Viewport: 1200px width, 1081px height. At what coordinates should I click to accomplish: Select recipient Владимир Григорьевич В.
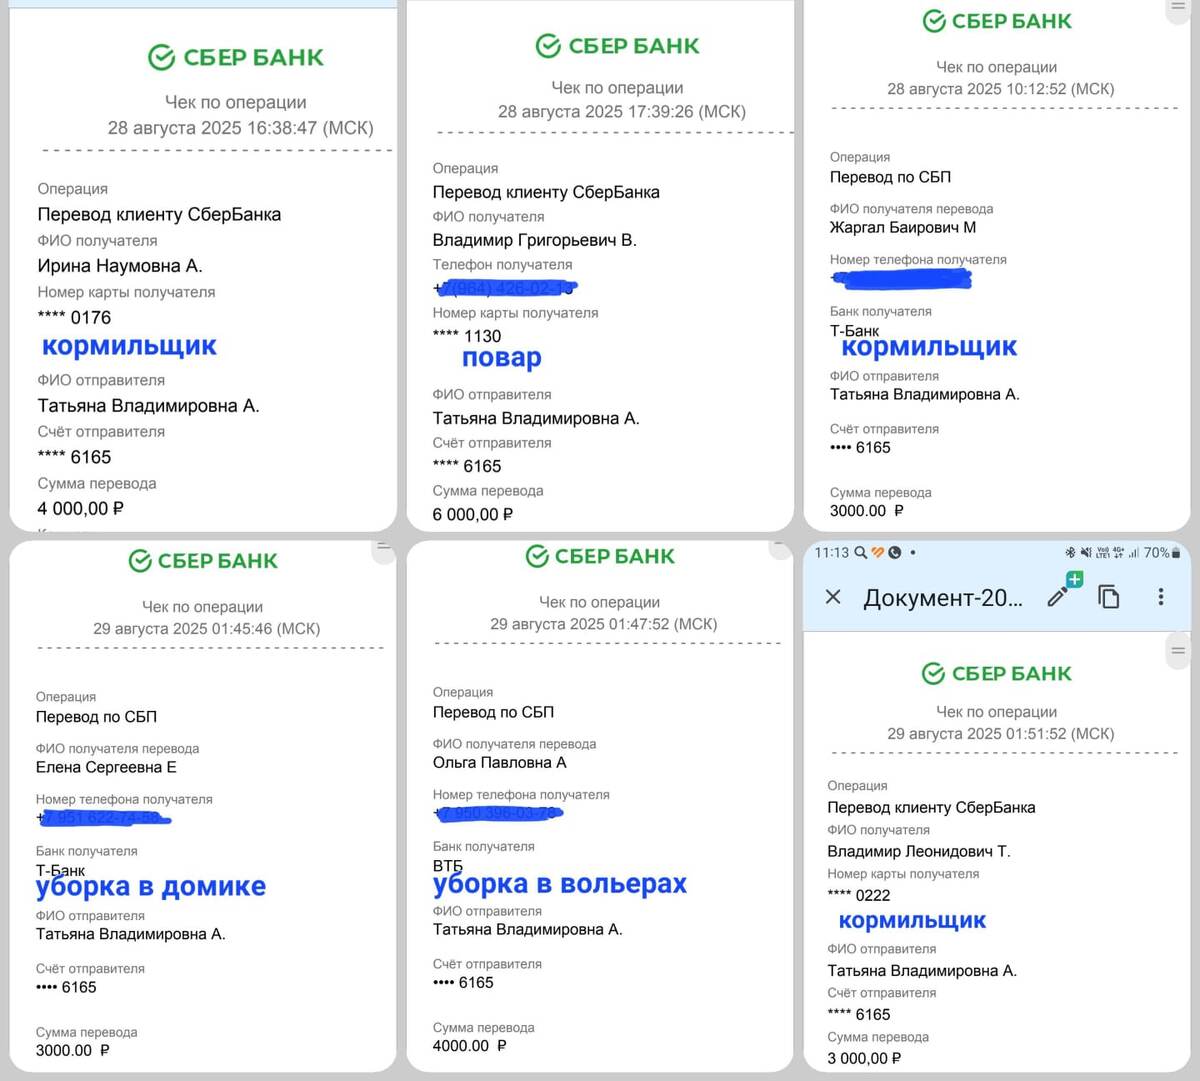click(534, 240)
